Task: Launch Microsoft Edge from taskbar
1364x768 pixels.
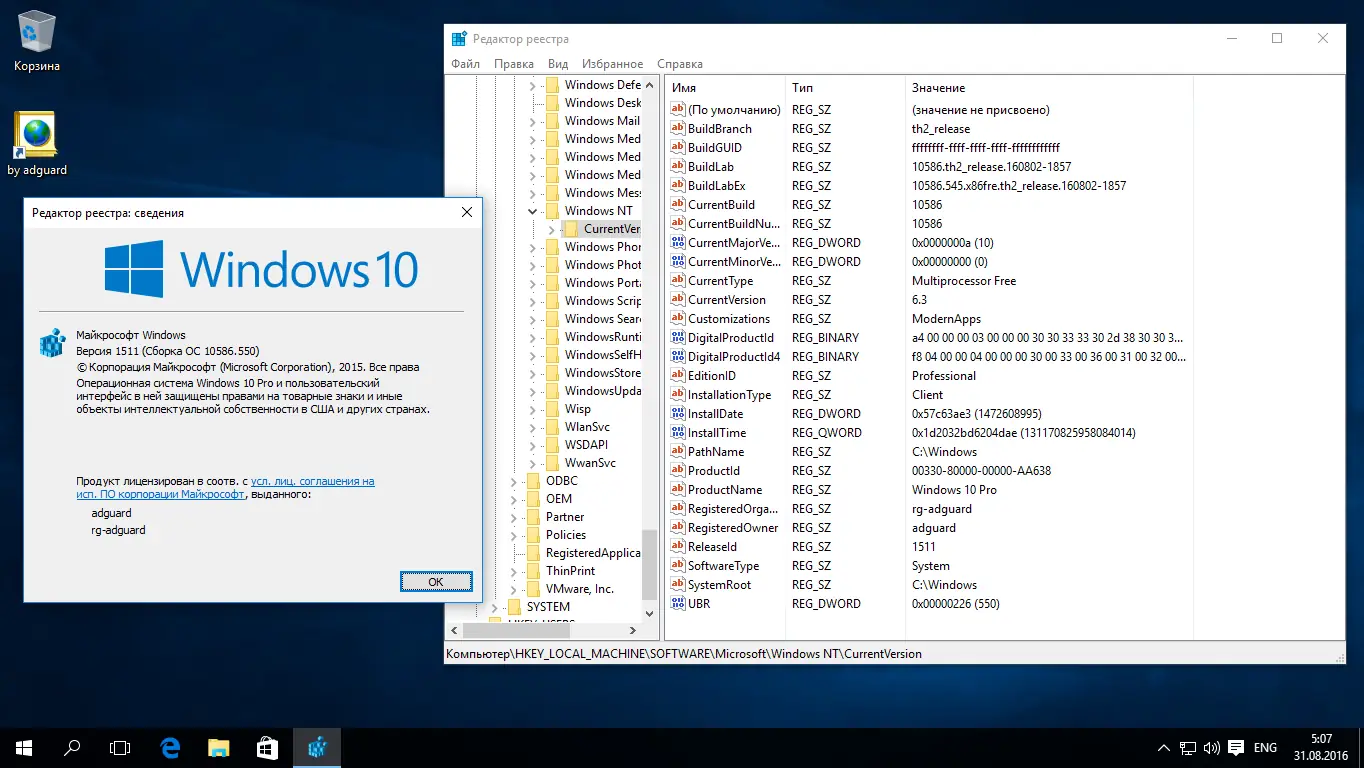Action: pos(170,747)
